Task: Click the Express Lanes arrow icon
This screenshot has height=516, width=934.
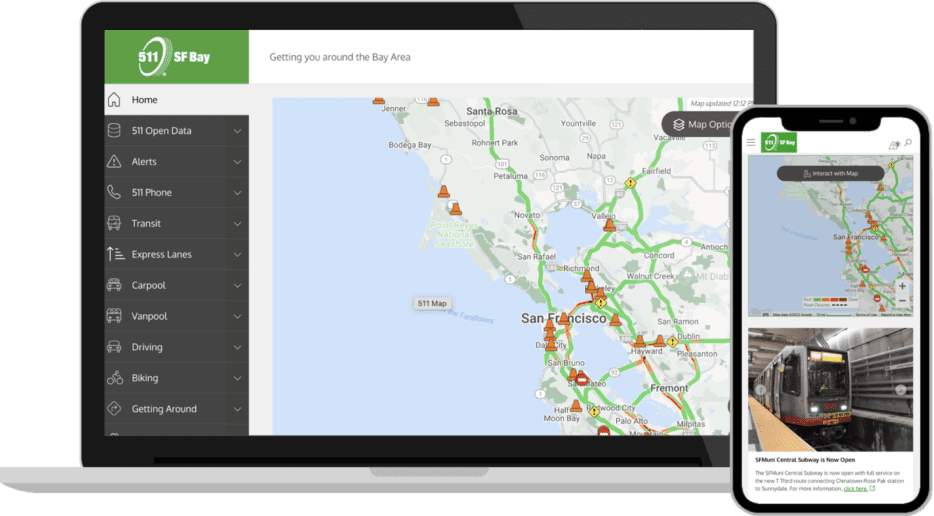Action: 115,254
